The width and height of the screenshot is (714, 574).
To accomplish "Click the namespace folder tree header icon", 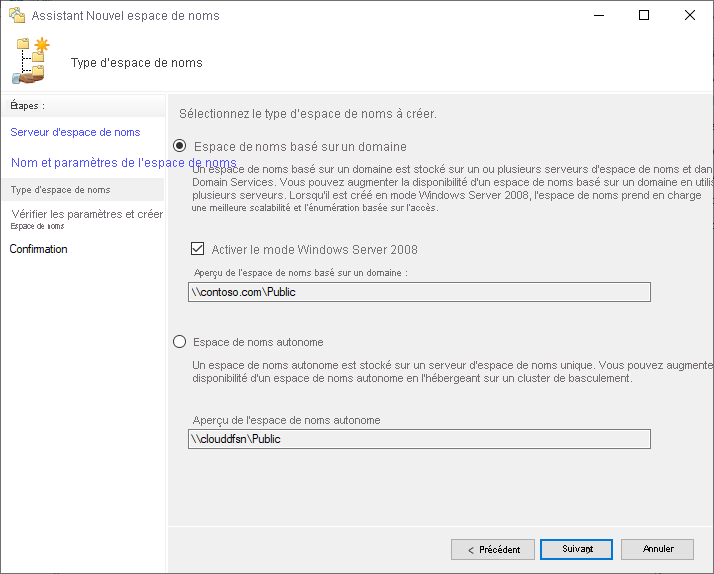I will tap(31, 60).
